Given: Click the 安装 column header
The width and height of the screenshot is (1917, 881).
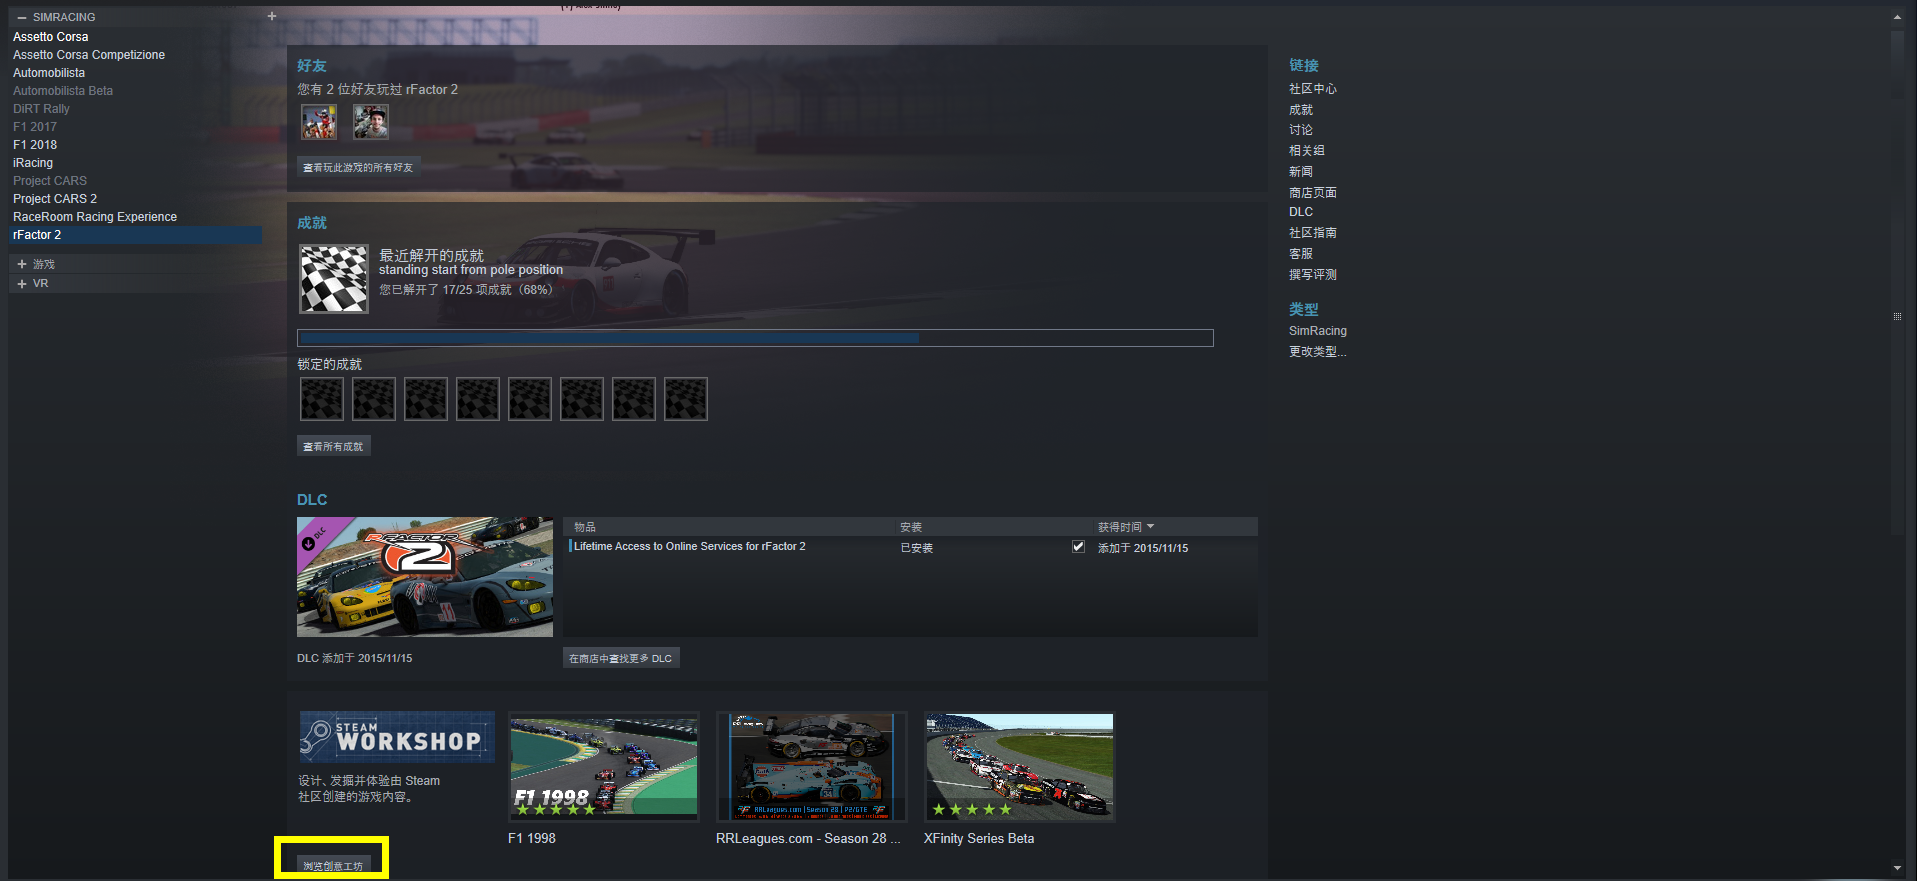Looking at the screenshot, I should (x=911, y=527).
